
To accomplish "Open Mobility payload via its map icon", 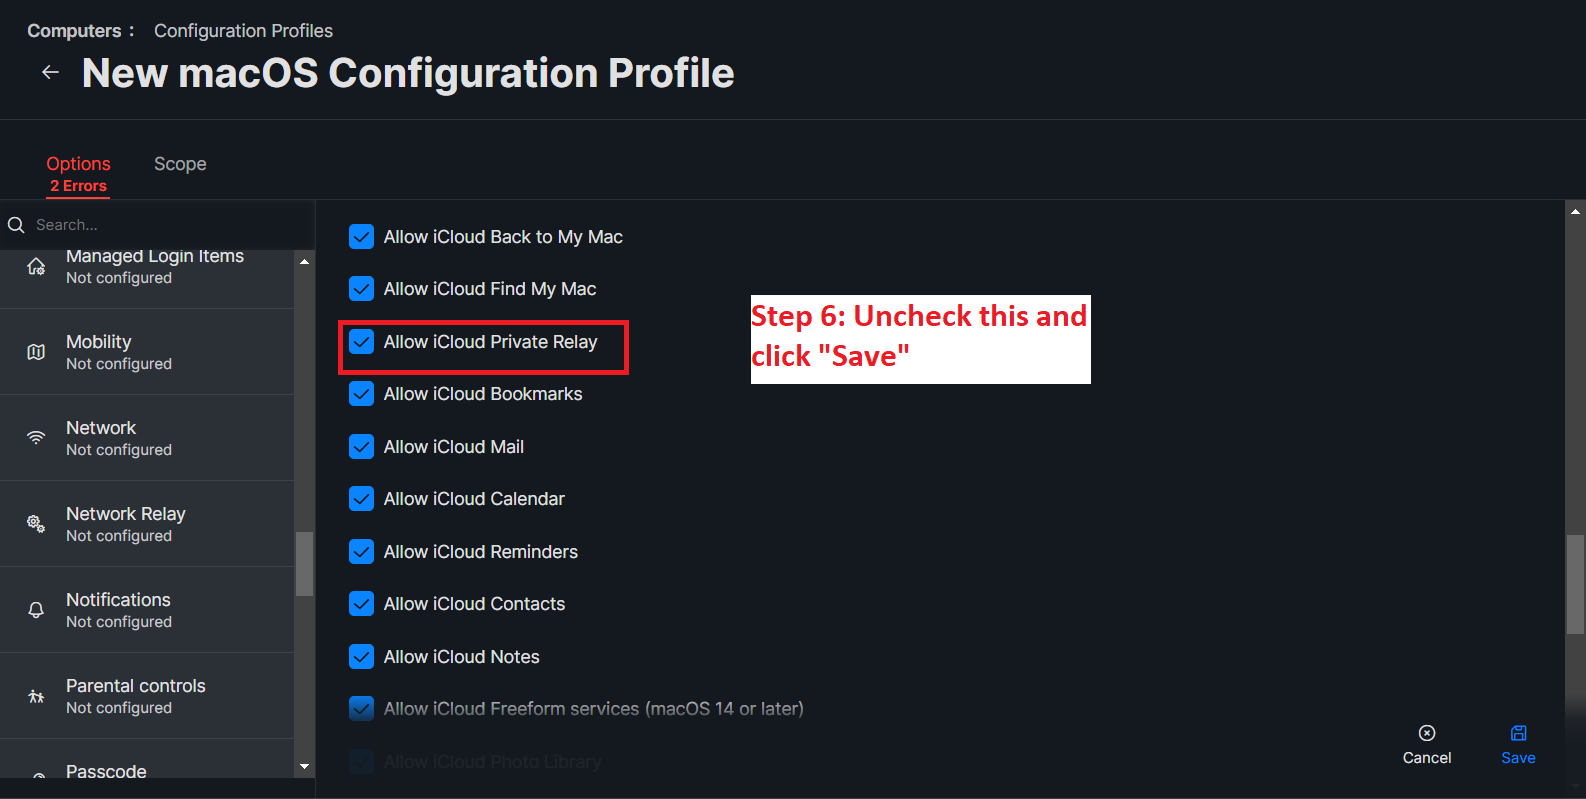I will pos(36,352).
